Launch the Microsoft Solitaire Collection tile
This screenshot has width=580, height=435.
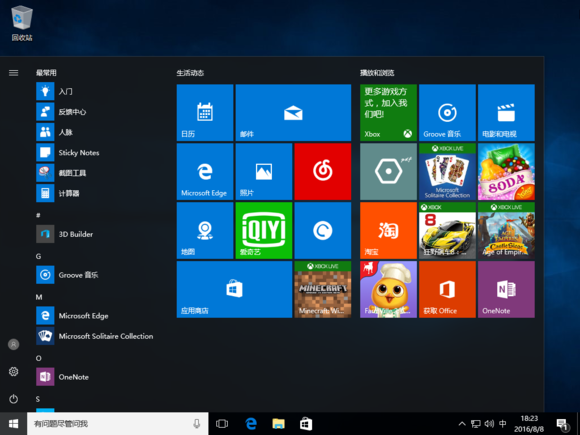pyautogui.click(x=447, y=172)
